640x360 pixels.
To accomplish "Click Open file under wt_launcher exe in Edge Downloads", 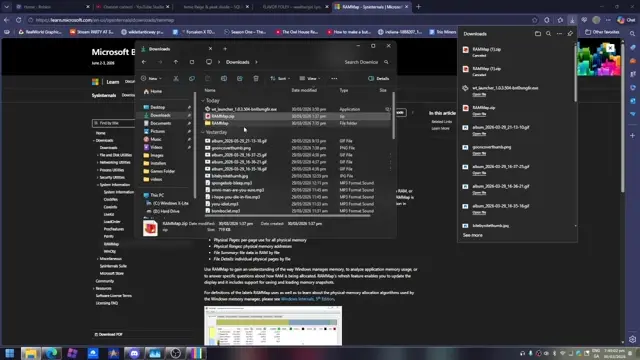I will tap(479, 95).
